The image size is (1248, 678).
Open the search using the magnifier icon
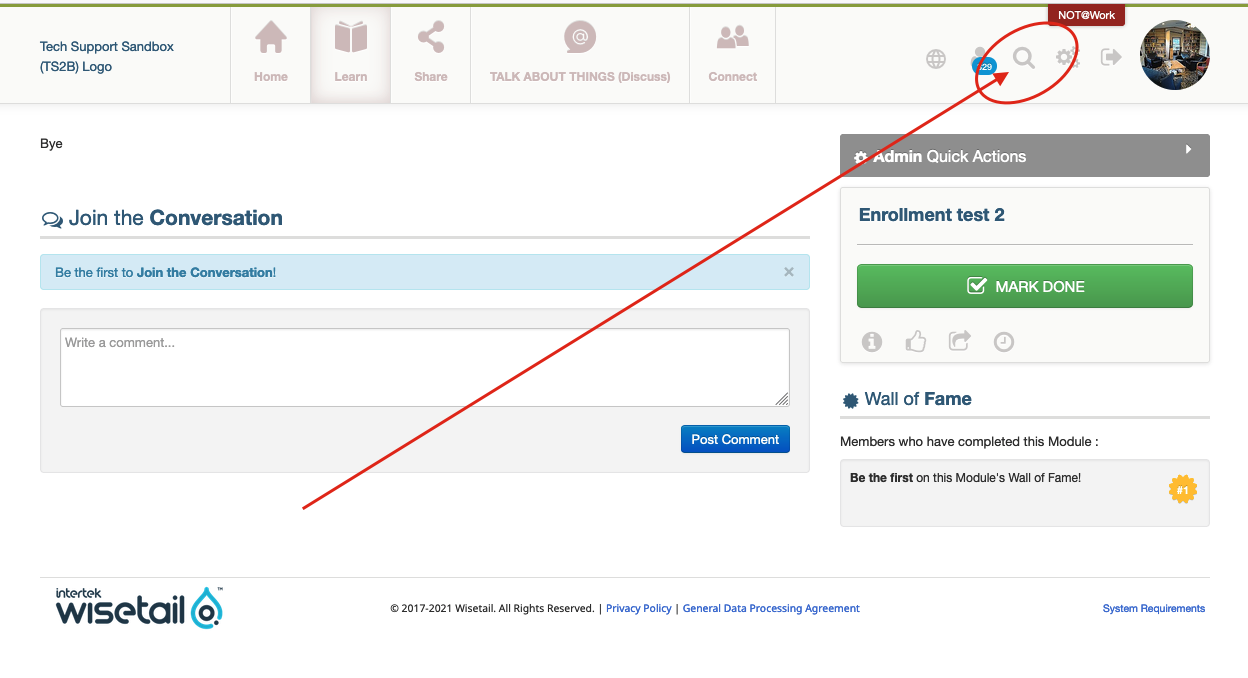click(x=1023, y=58)
